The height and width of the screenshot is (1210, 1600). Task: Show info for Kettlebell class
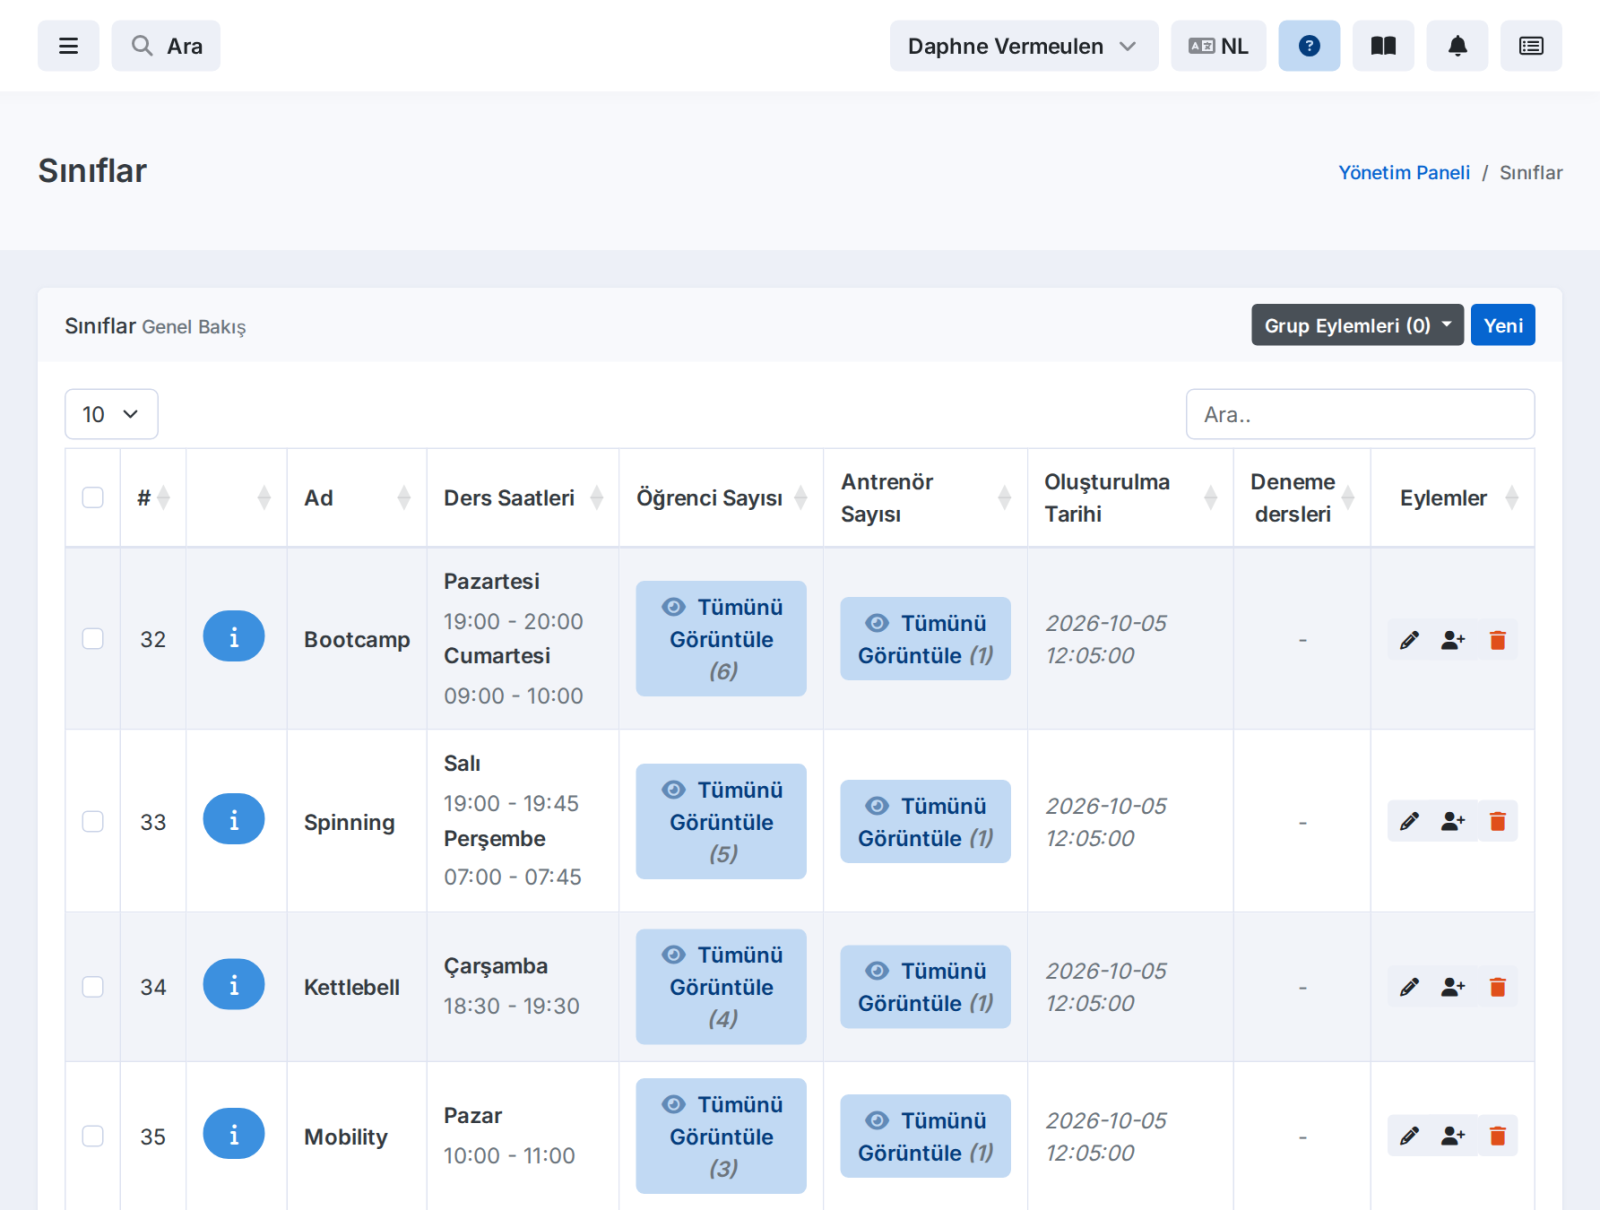(x=234, y=985)
